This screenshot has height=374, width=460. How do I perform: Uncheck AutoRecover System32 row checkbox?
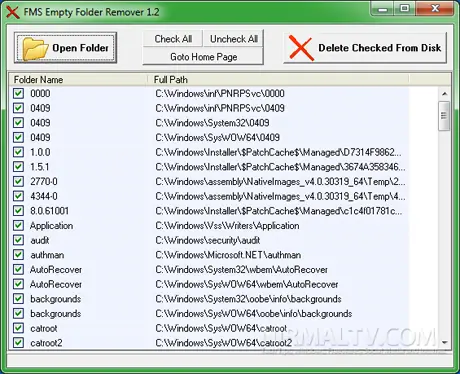18,269
